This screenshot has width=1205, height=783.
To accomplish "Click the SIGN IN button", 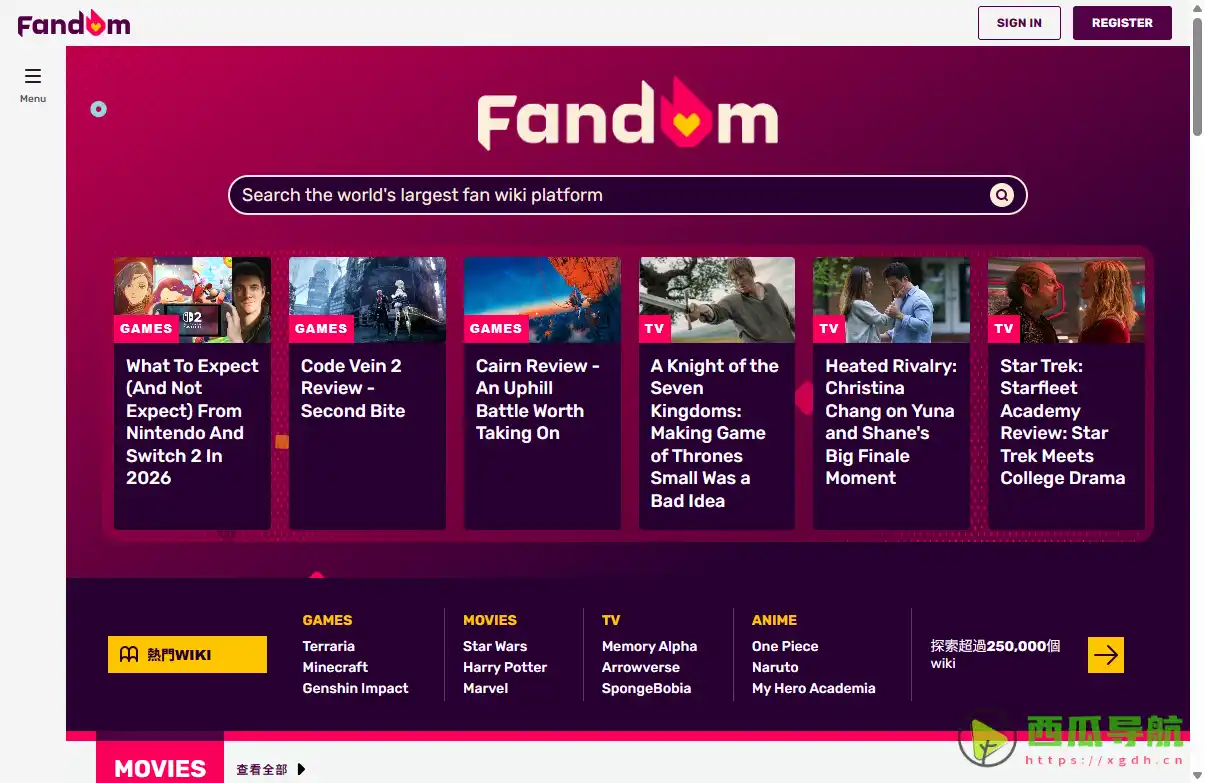I will point(1018,23).
